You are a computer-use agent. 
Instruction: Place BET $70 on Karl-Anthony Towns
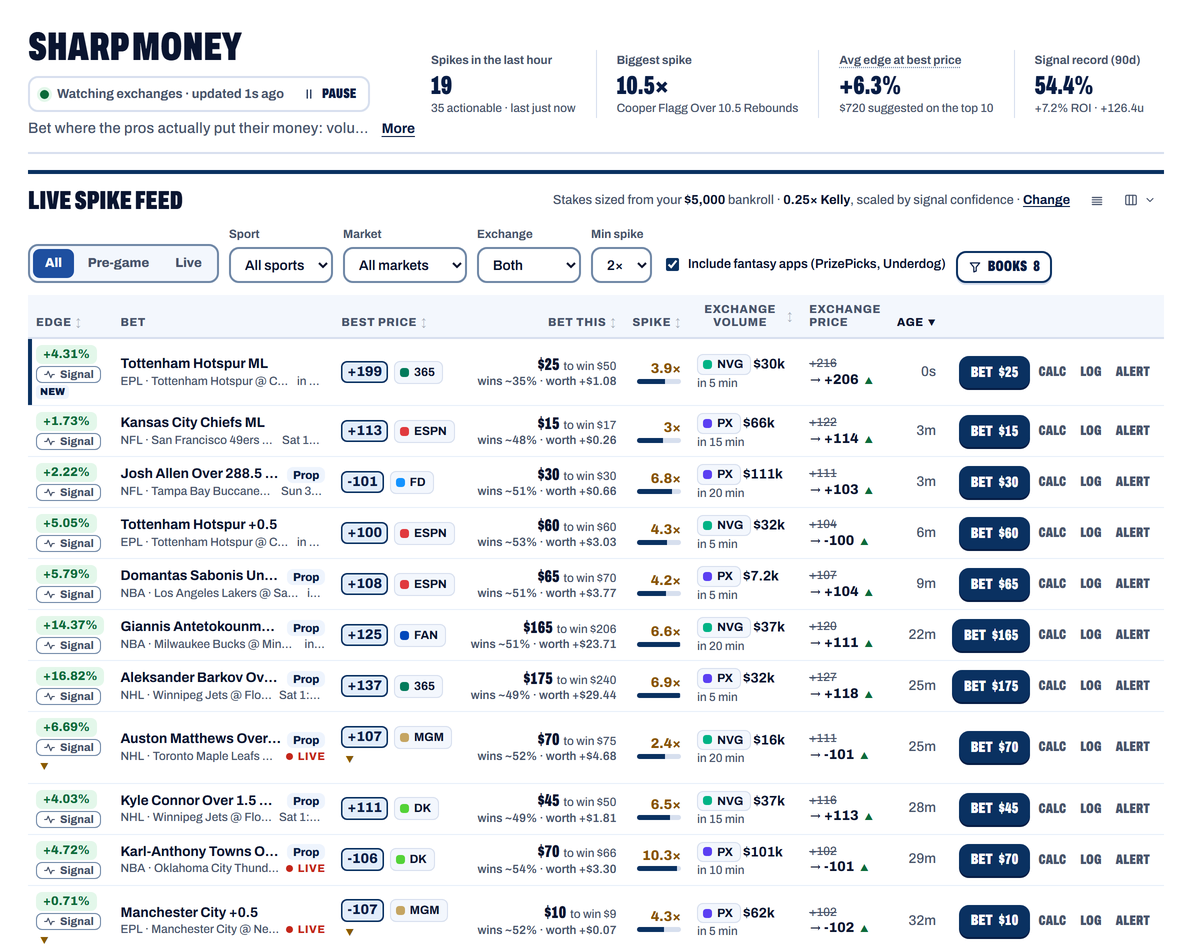(994, 860)
